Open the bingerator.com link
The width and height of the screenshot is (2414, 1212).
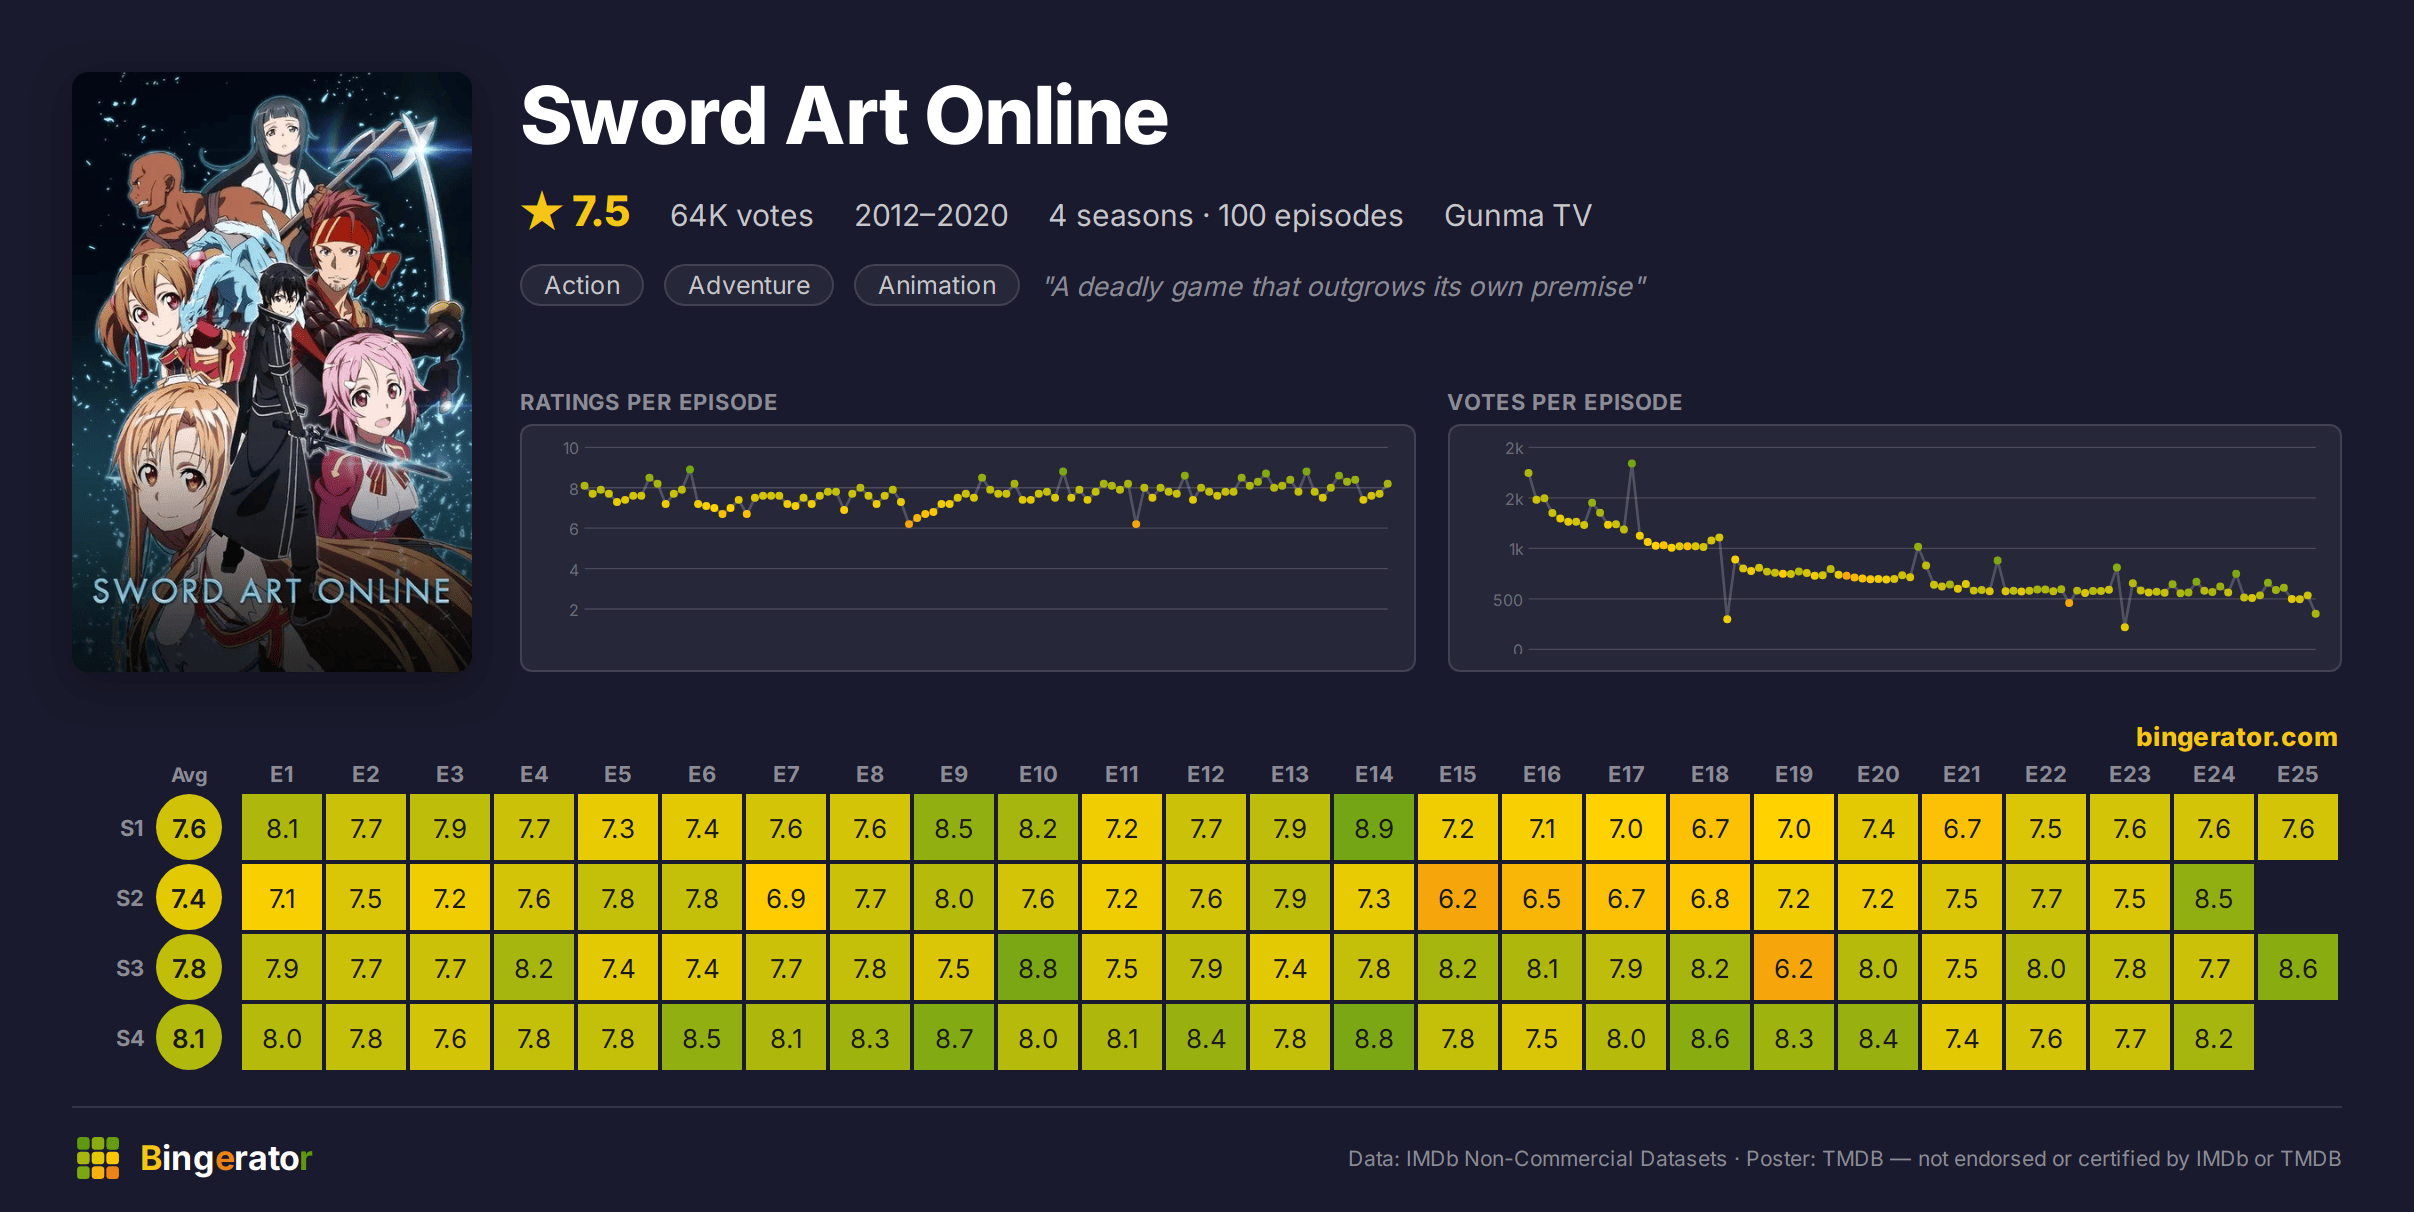(x=2237, y=737)
